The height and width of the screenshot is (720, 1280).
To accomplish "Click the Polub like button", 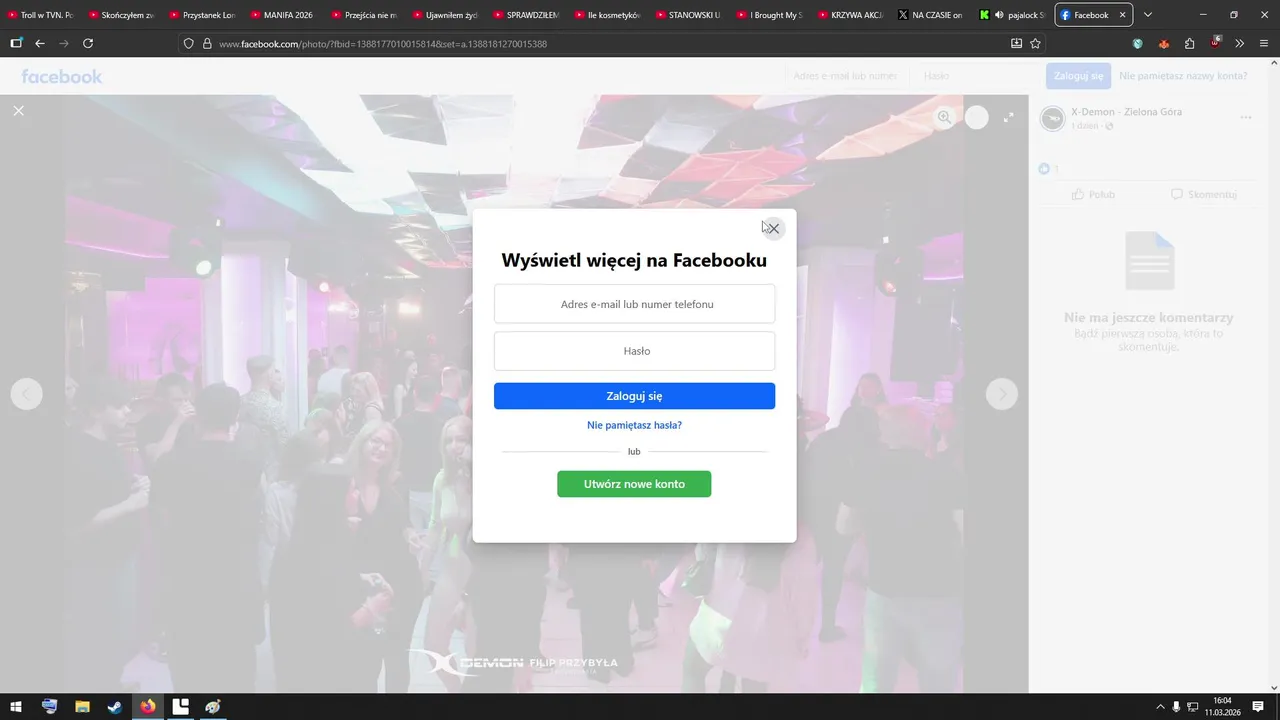I will [x=1093, y=194].
